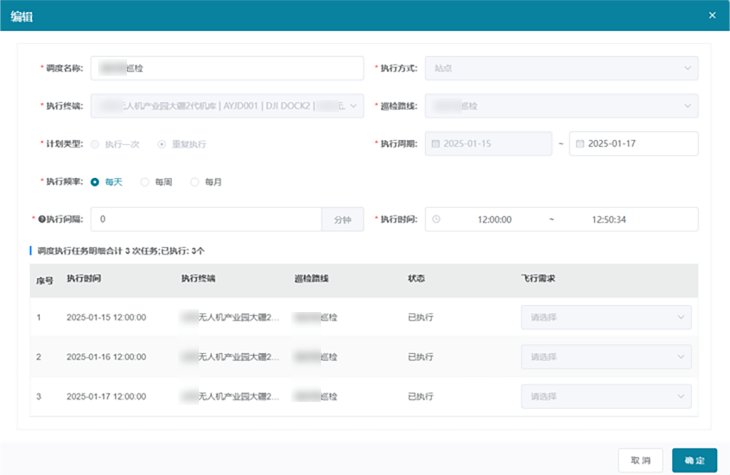This screenshot has height=475, width=730.
Task: Expand the 执行终端 terminal dropdown
Action: coord(227,106)
